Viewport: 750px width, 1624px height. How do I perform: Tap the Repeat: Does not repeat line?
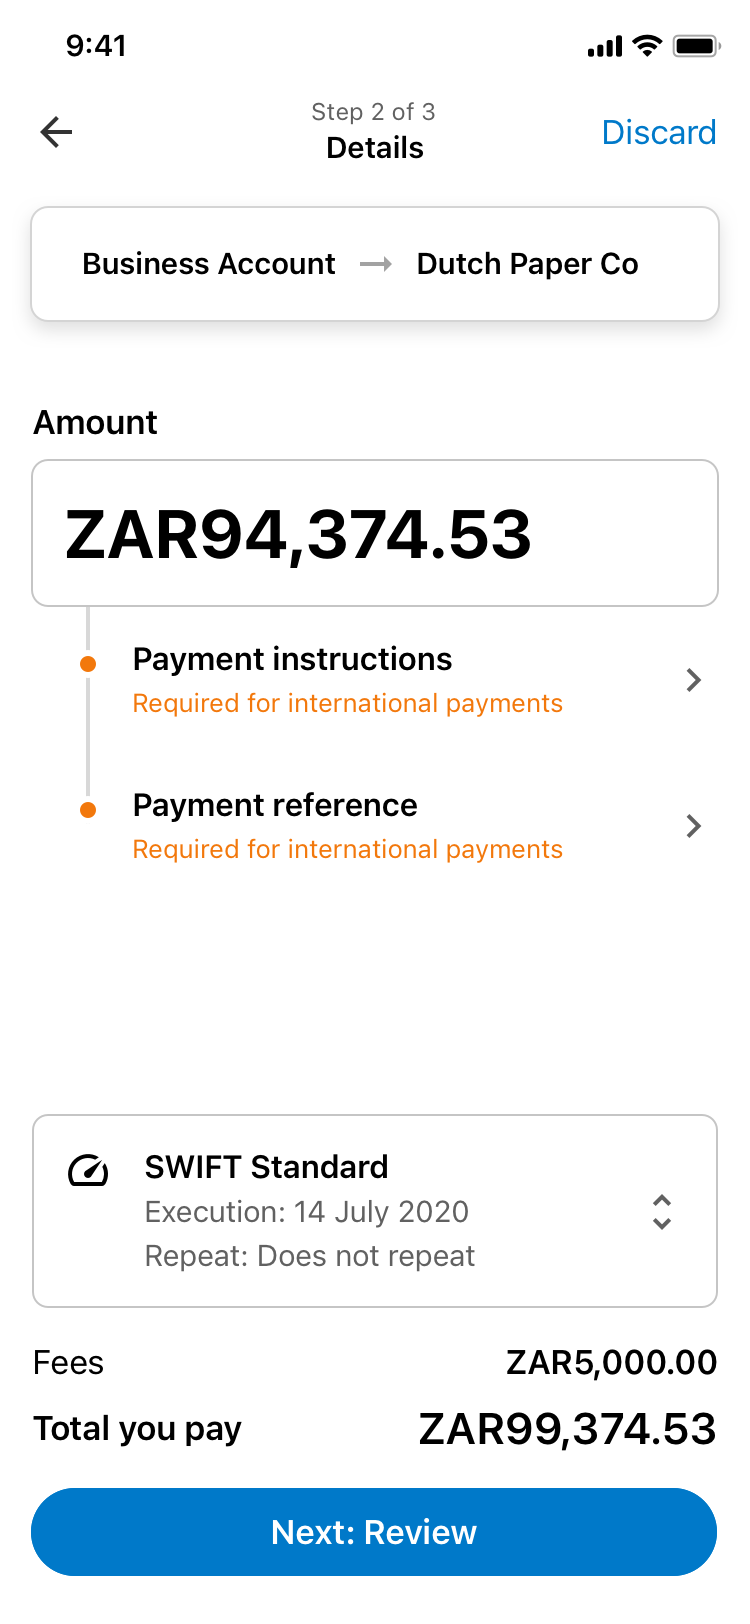tap(309, 1256)
